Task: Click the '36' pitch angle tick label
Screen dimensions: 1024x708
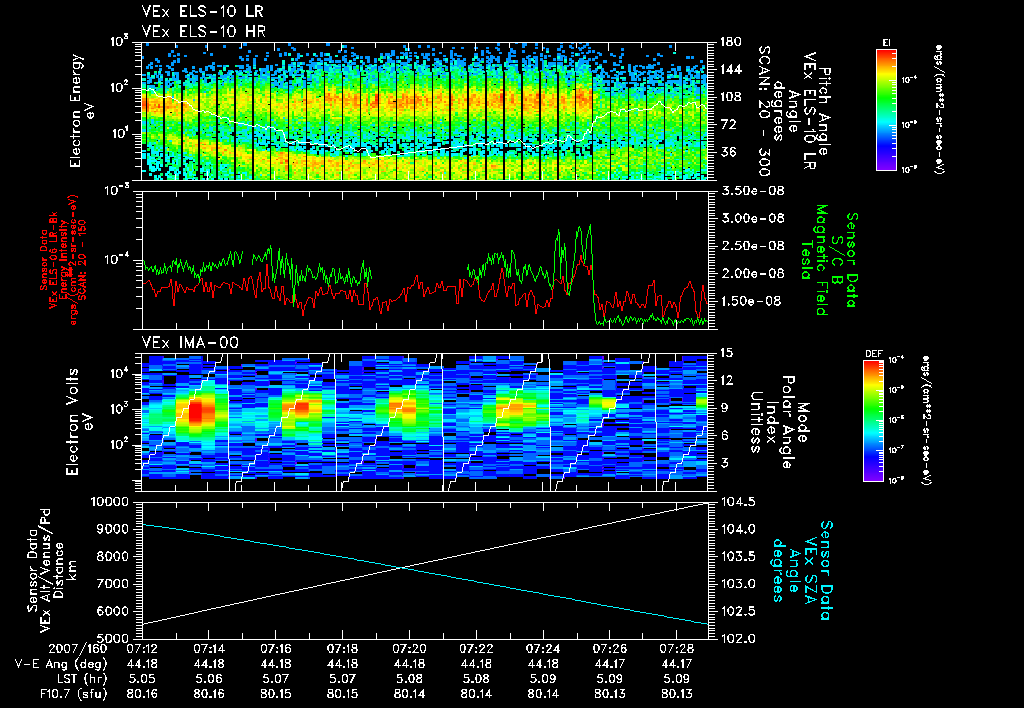Action: click(x=727, y=152)
